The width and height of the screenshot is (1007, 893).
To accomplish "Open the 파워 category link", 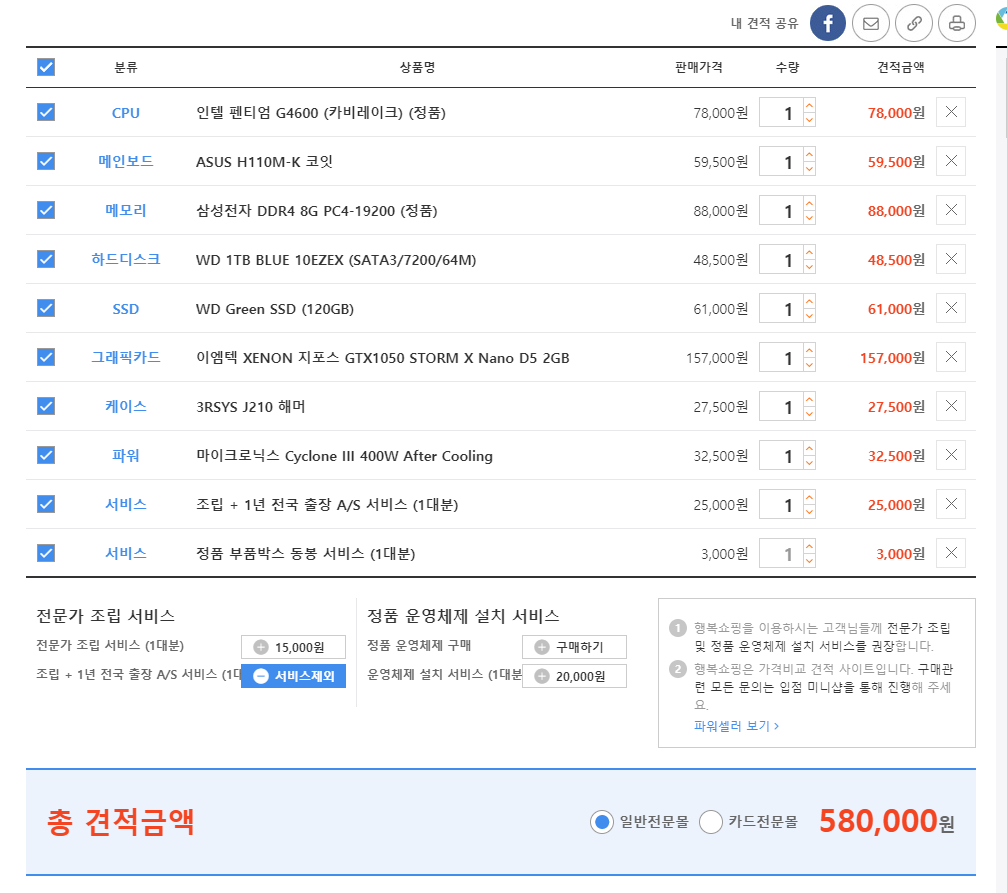I will 125,455.
